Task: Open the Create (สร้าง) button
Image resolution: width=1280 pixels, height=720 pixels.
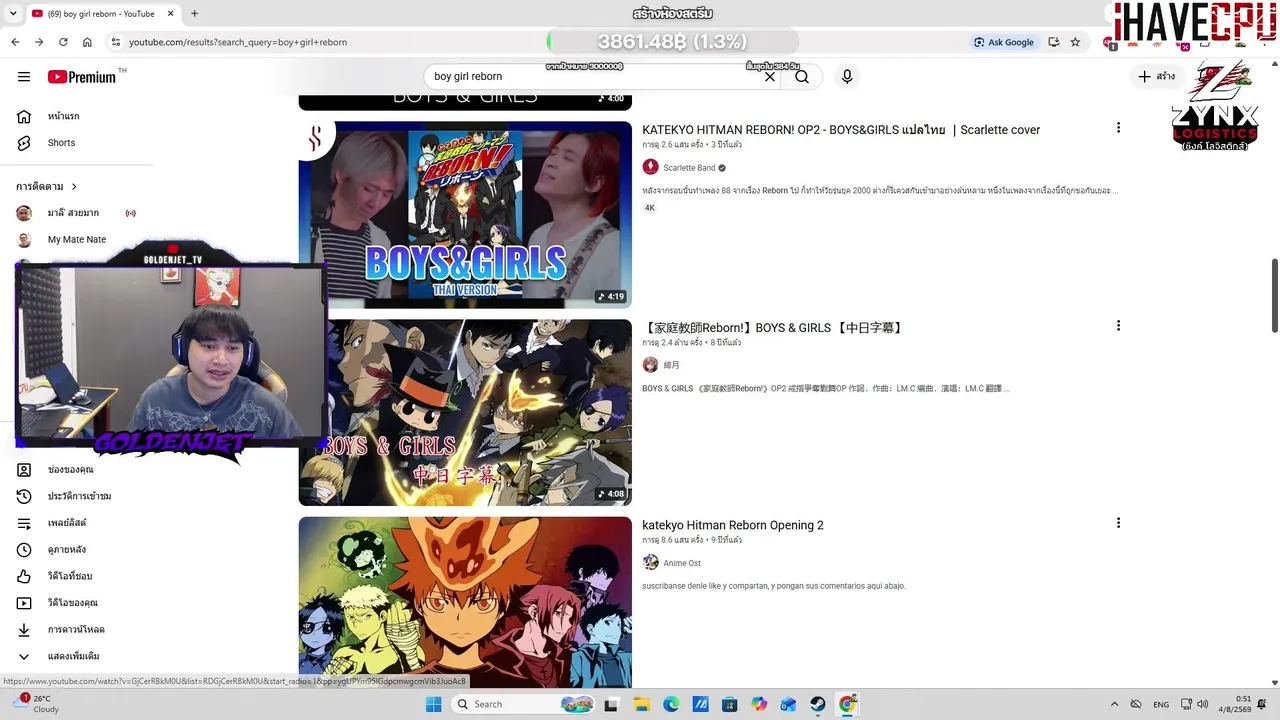Action: (1157, 77)
